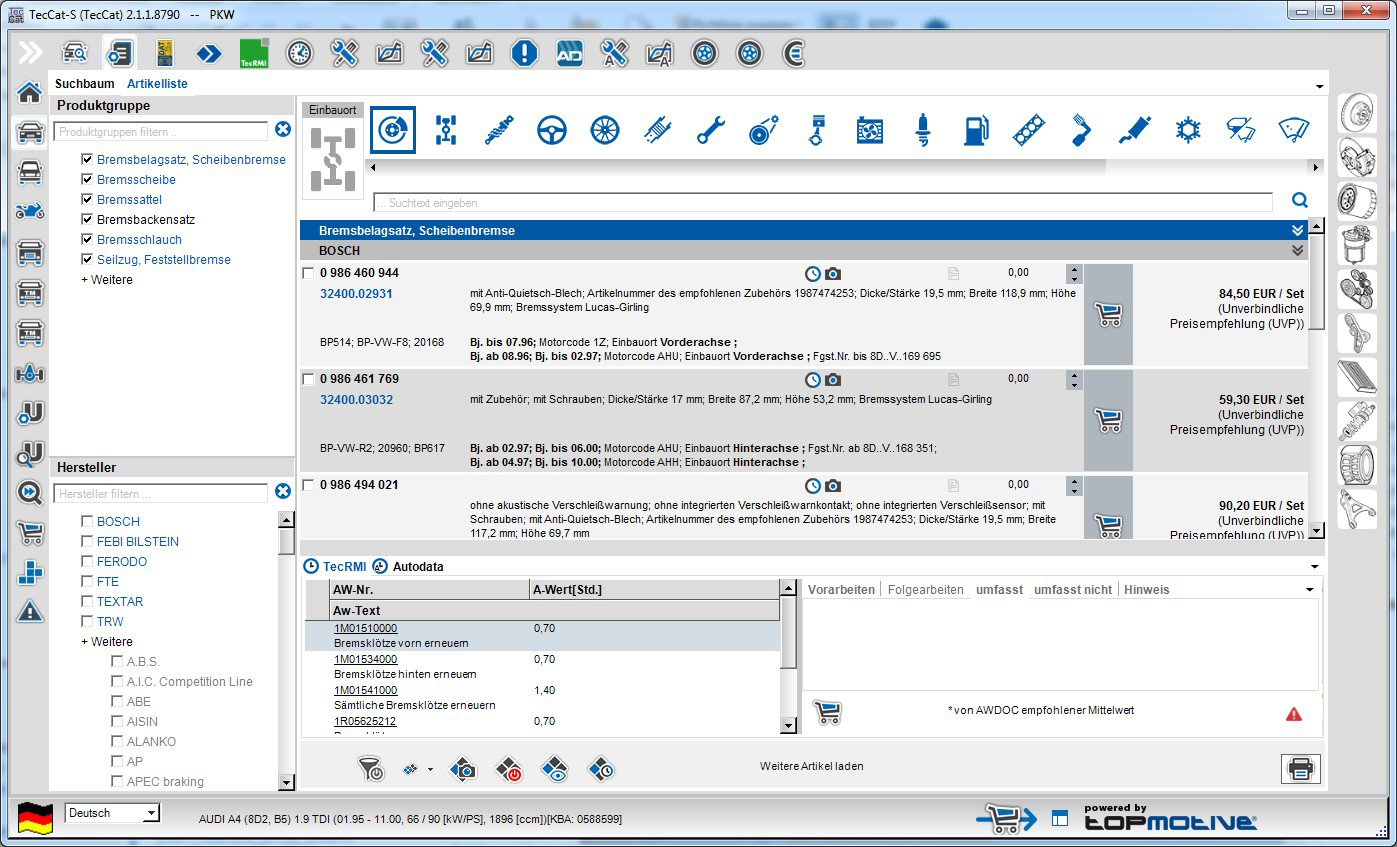1397x847 pixels.
Task: Click AW number 1M01510000
Action: pos(366,629)
